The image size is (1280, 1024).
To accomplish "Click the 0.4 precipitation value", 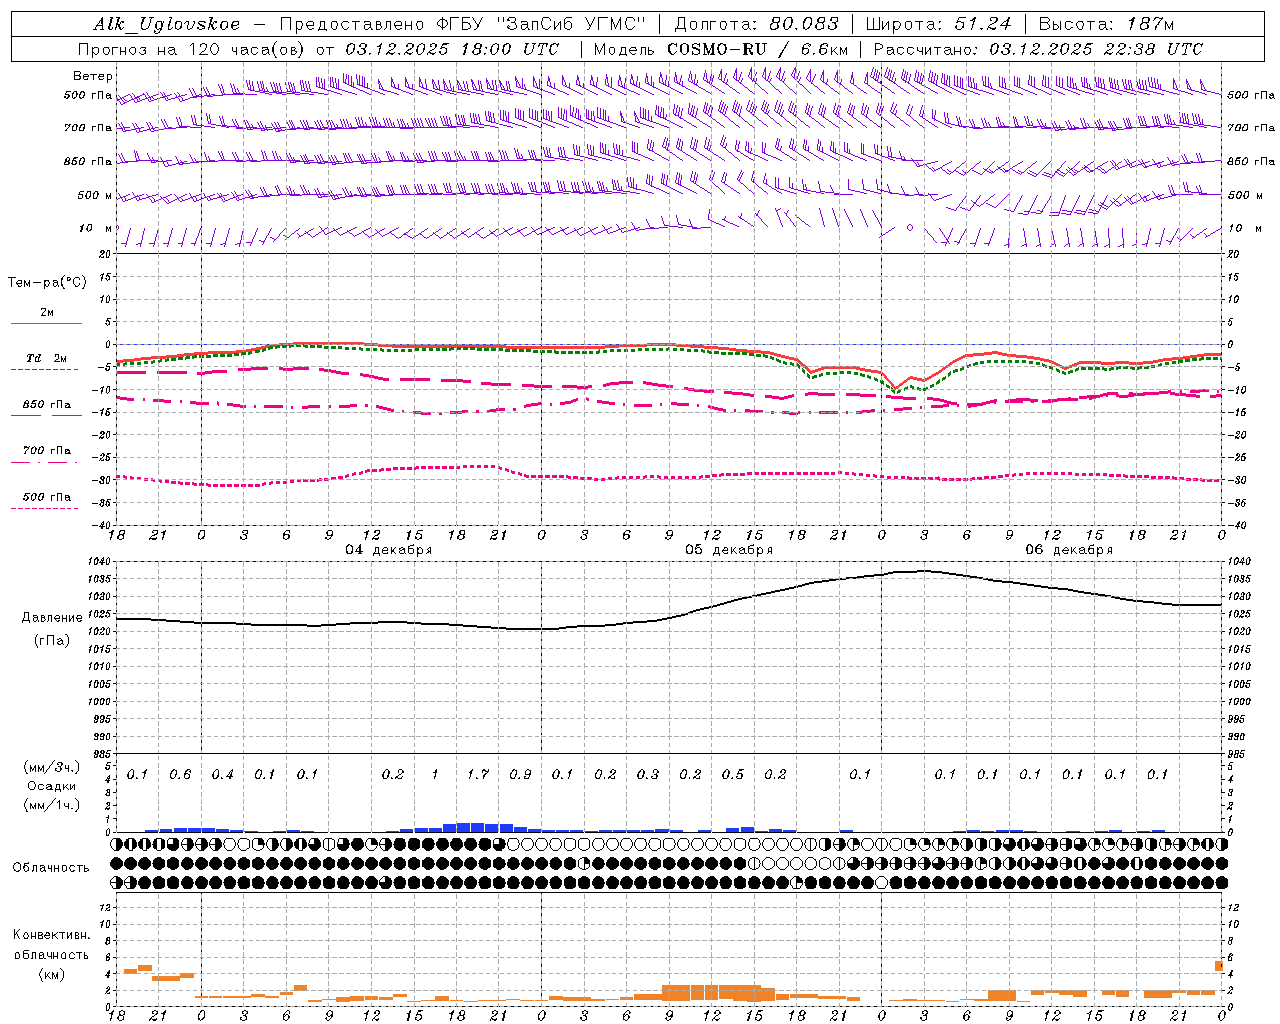I will click(222, 775).
